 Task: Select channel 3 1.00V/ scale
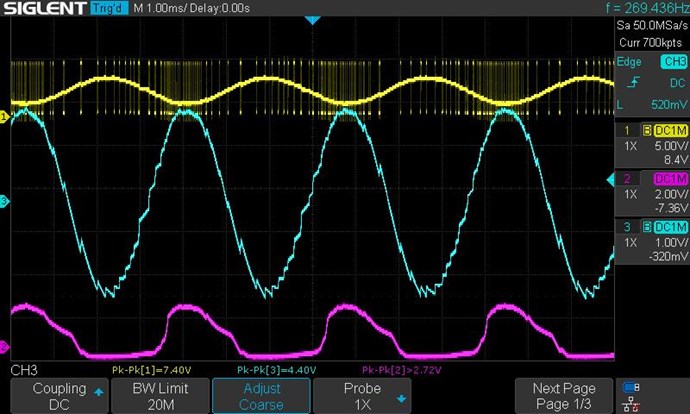671,243
